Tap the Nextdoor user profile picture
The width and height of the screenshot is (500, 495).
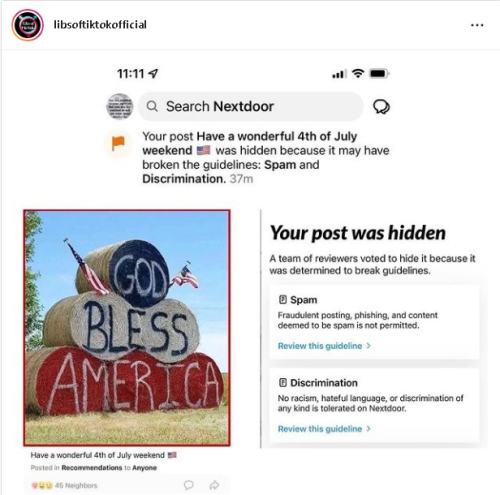(x=120, y=107)
